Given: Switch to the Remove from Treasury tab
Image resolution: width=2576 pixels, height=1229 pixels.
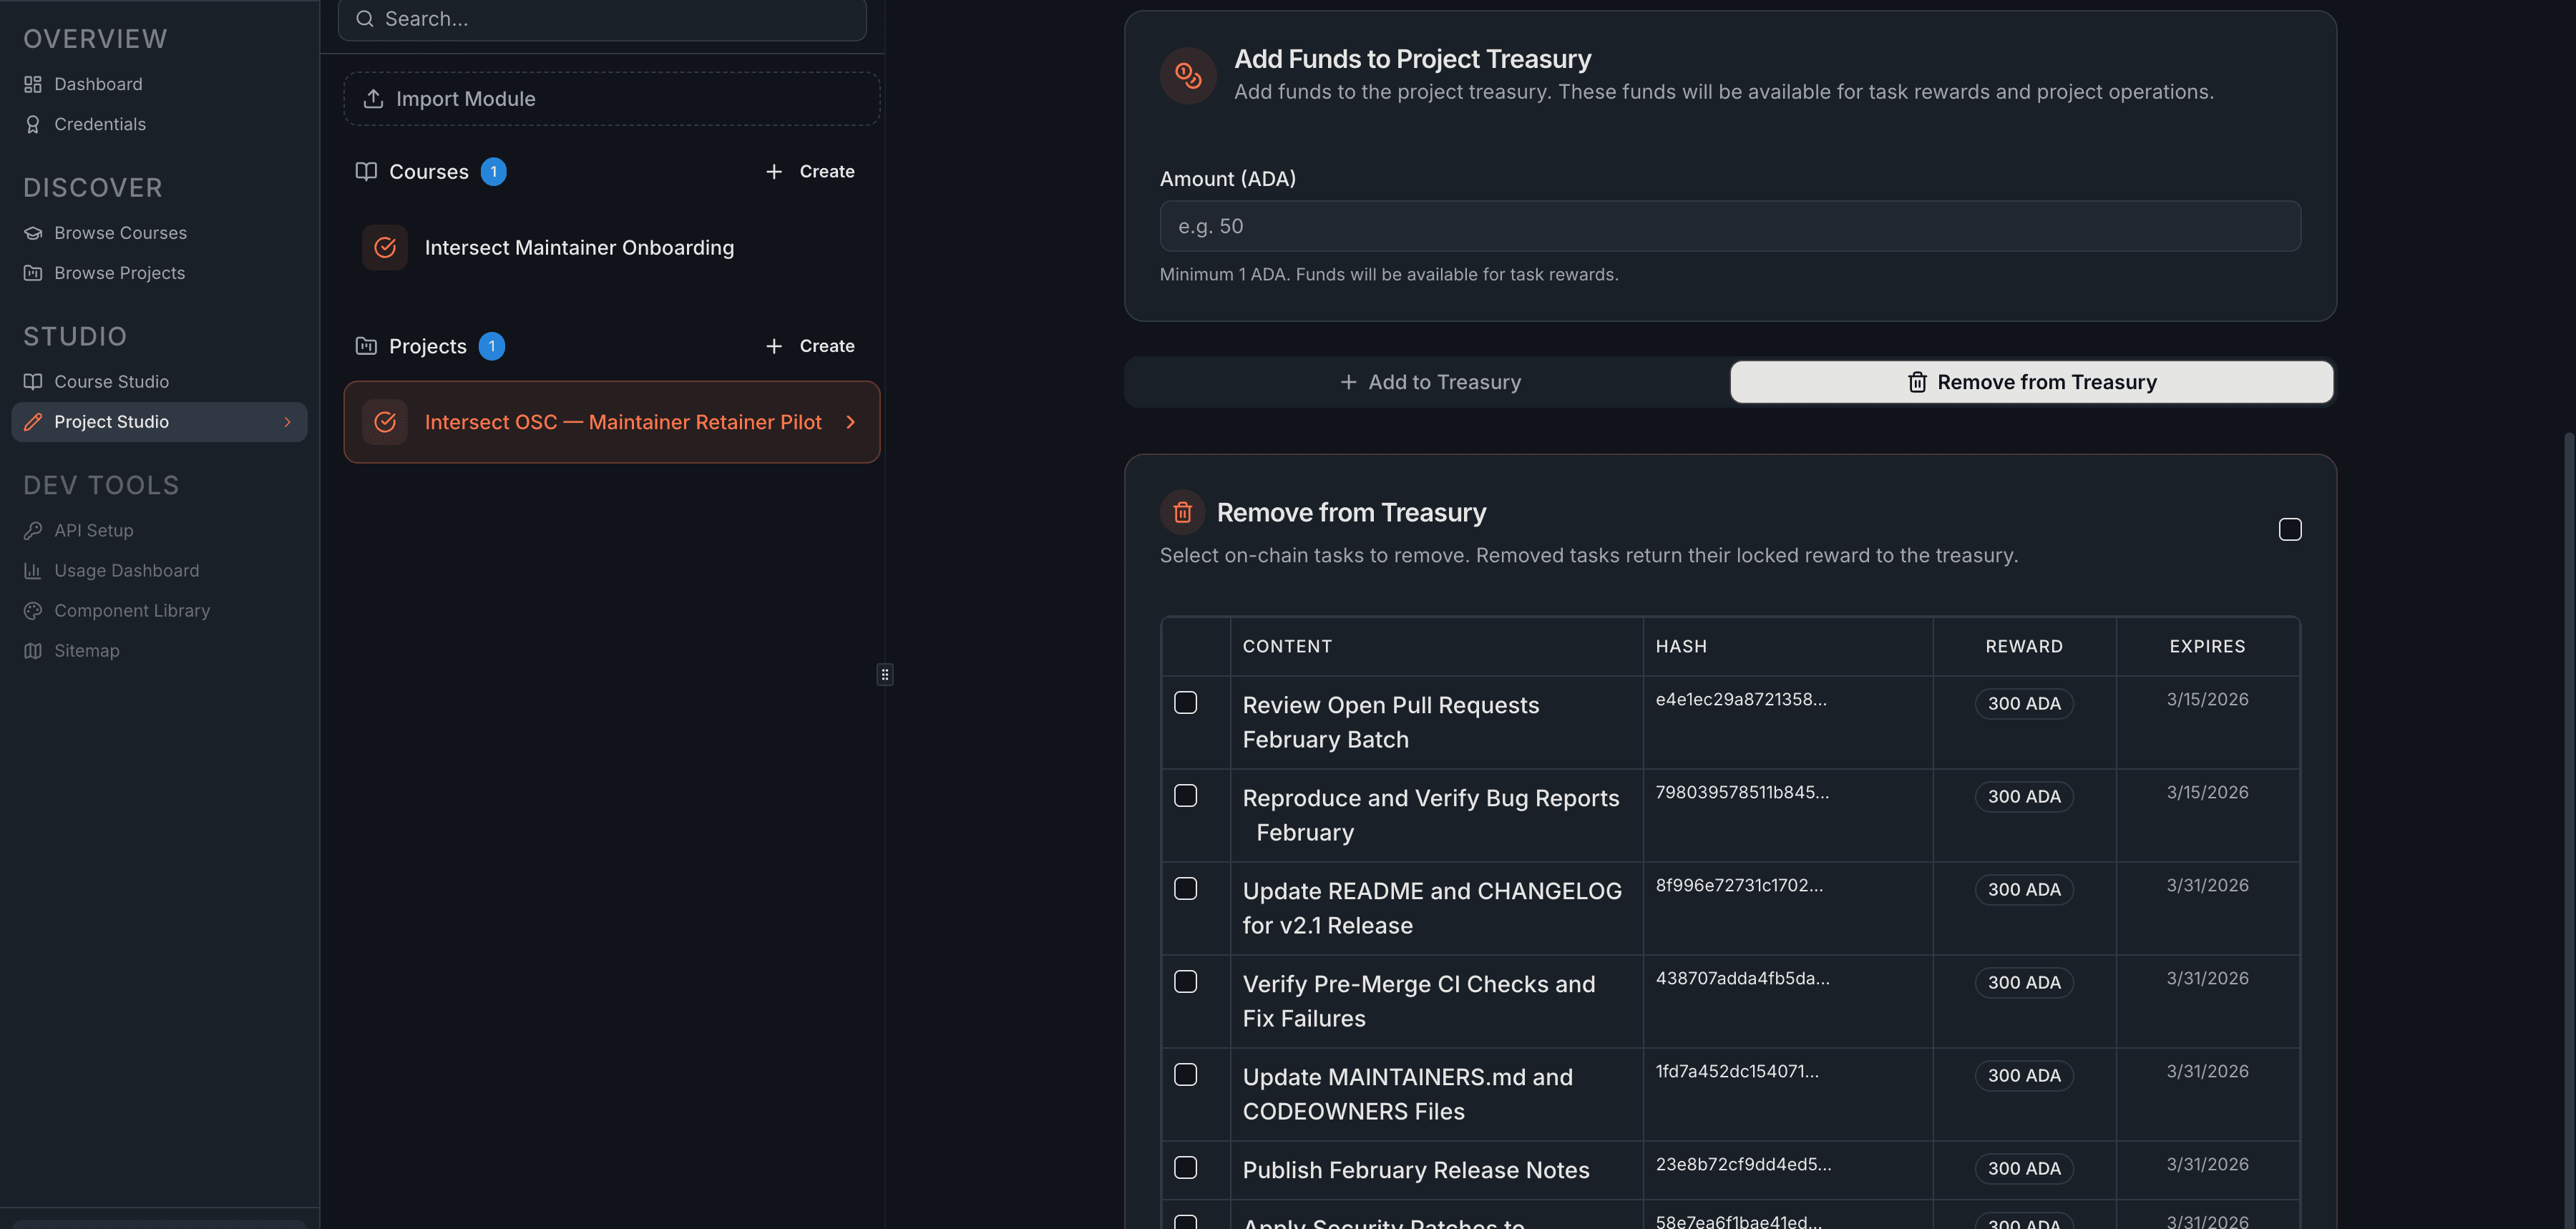Looking at the screenshot, I should [2031, 381].
